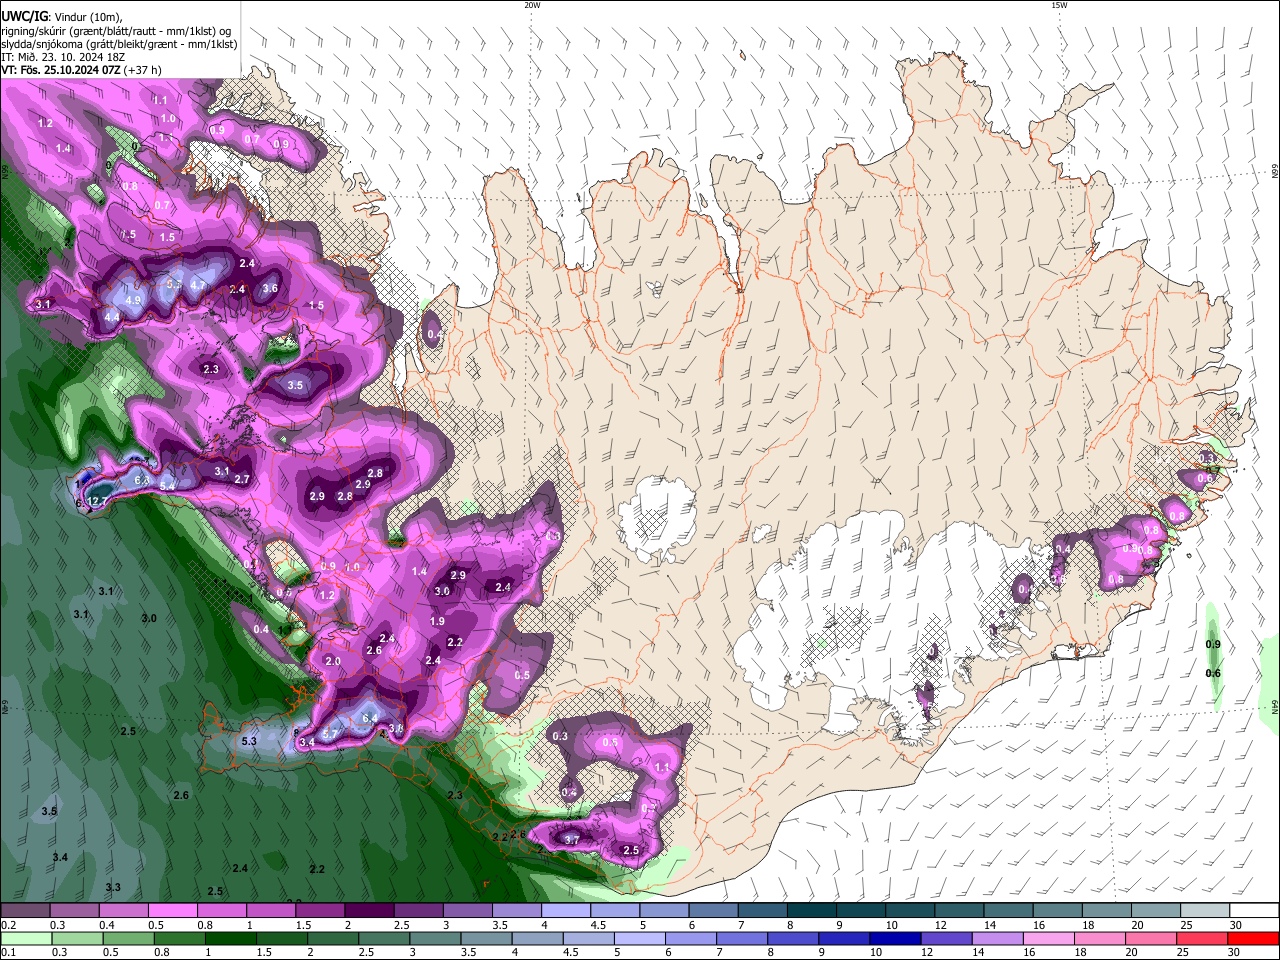Click the 'slydda/snjókoma' legend description line
The width and height of the screenshot is (1280, 960).
point(119,44)
